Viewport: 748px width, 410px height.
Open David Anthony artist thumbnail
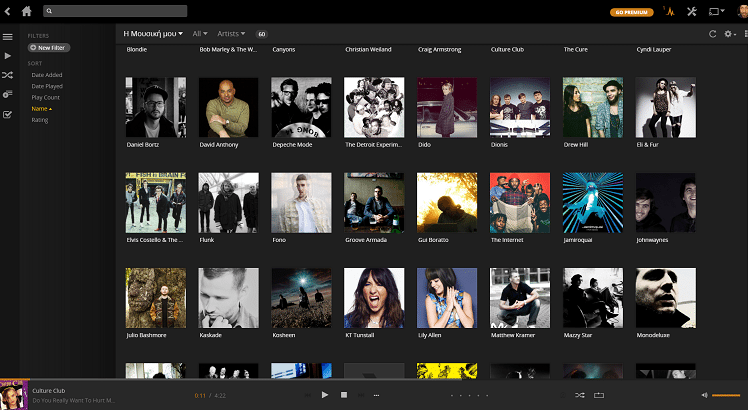(229, 107)
